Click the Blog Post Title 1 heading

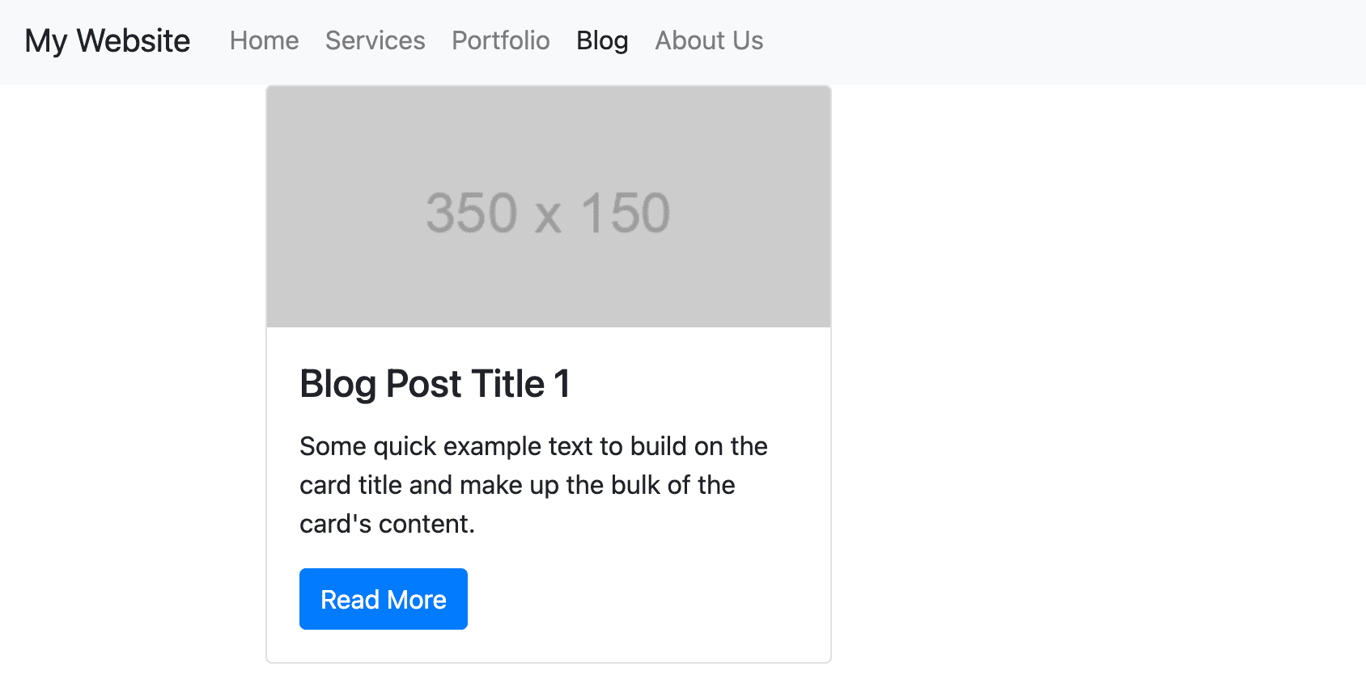point(434,383)
